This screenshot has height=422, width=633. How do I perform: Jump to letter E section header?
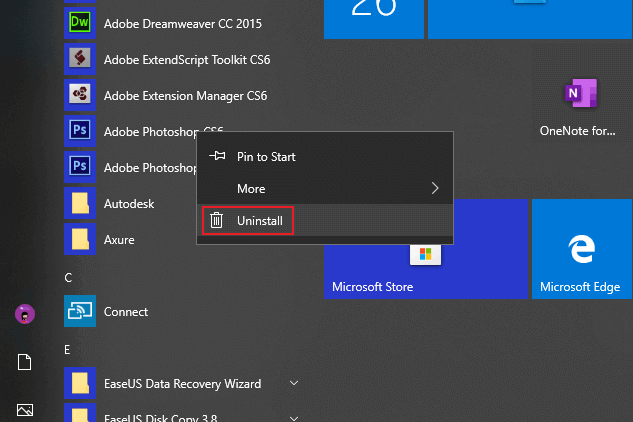point(67,350)
